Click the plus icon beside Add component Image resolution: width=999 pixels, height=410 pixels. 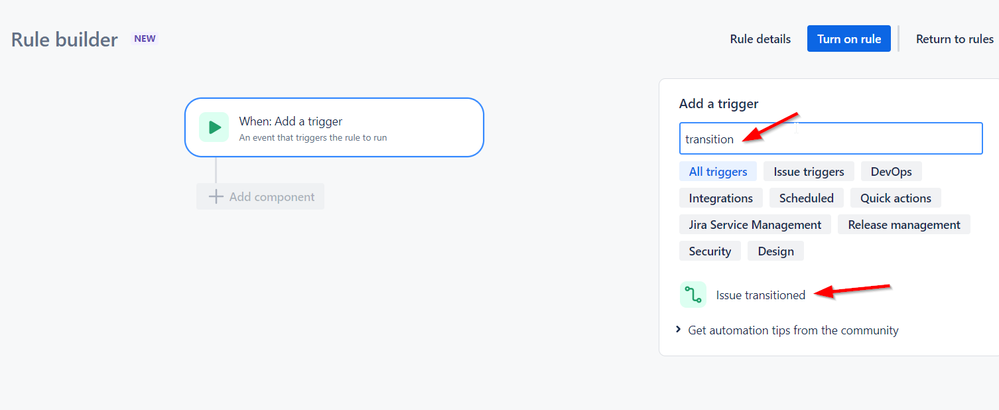pos(215,197)
